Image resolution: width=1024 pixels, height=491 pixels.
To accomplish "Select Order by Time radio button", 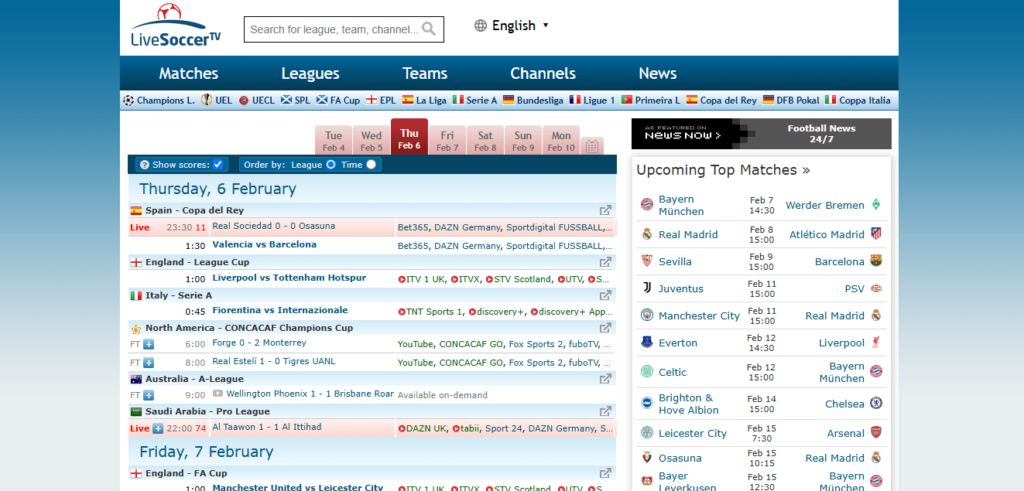I will [371, 165].
